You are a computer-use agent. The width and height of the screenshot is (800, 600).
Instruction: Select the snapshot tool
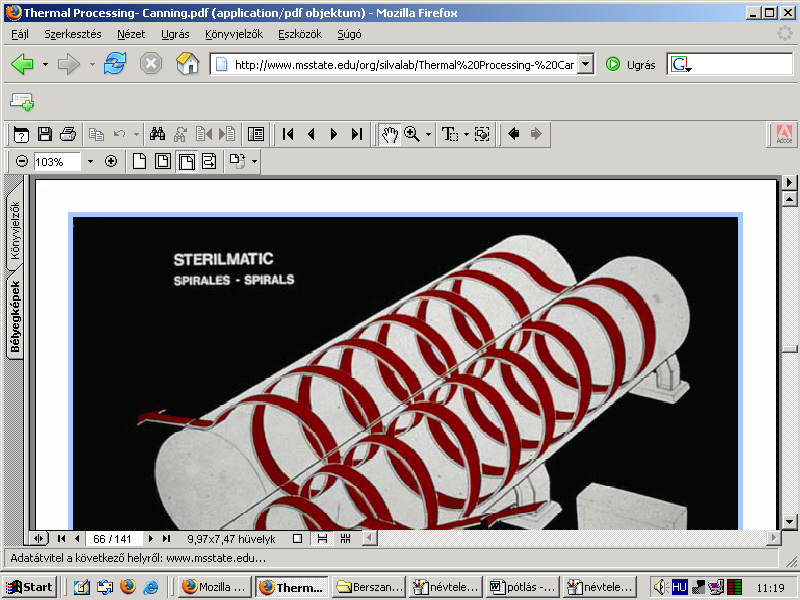(x=482, y=134)
